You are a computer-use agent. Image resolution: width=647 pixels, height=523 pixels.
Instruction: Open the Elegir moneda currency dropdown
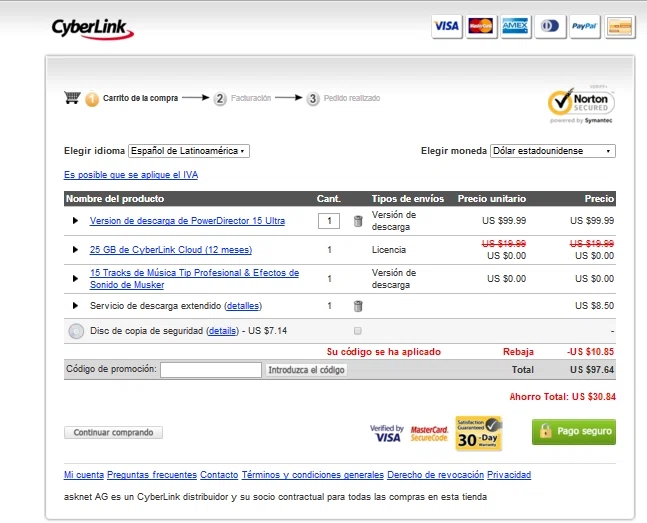pos(553,151)
